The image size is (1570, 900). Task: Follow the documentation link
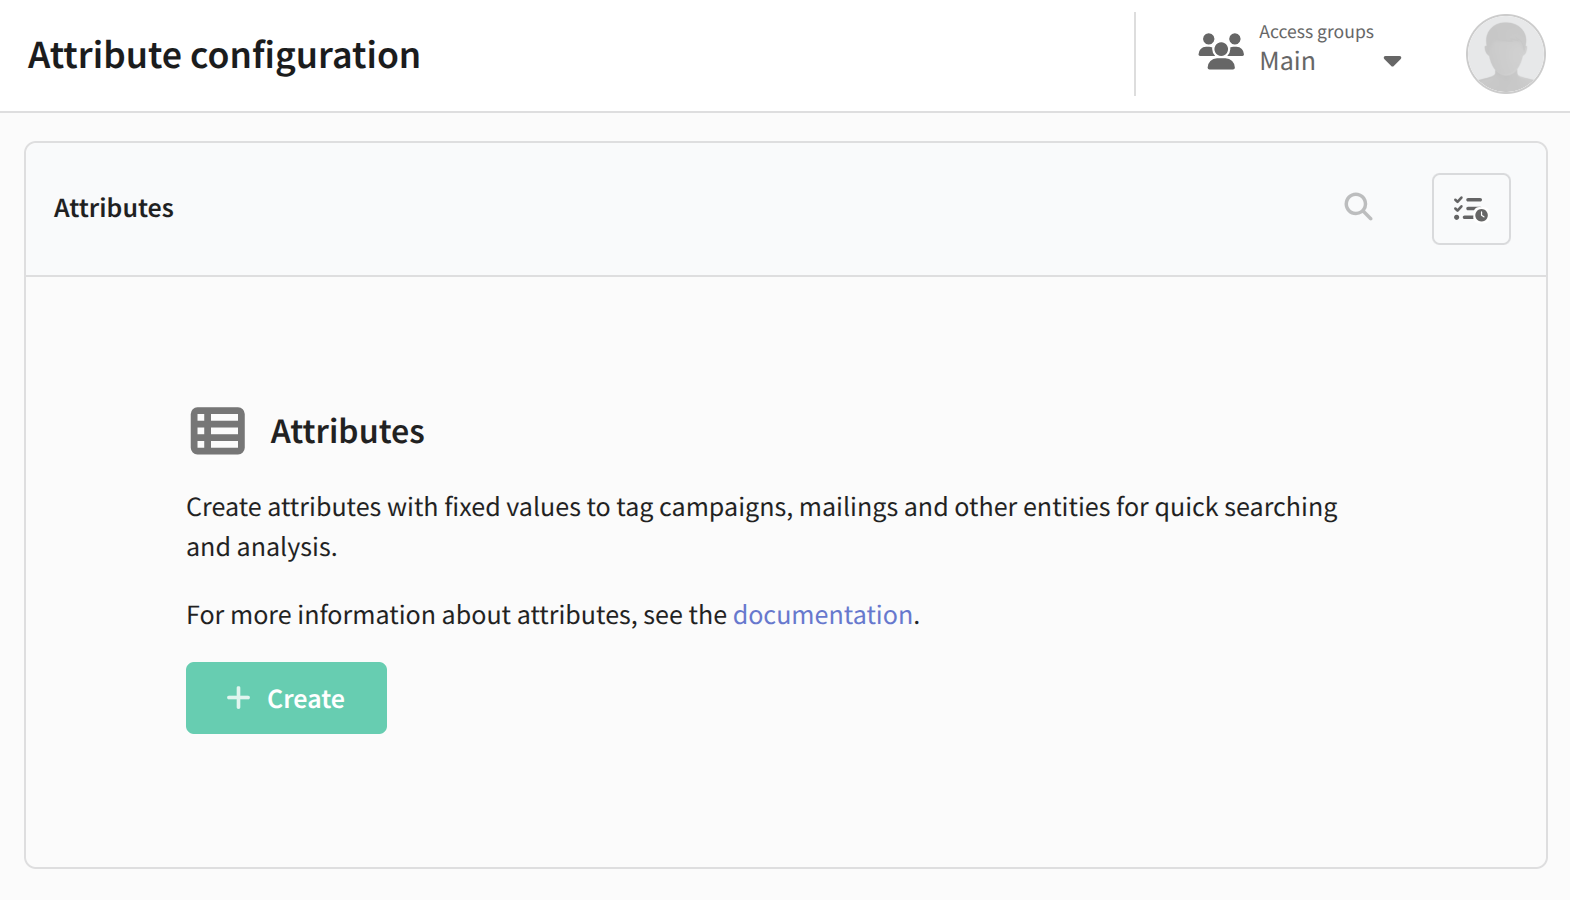tap(822, 615)
